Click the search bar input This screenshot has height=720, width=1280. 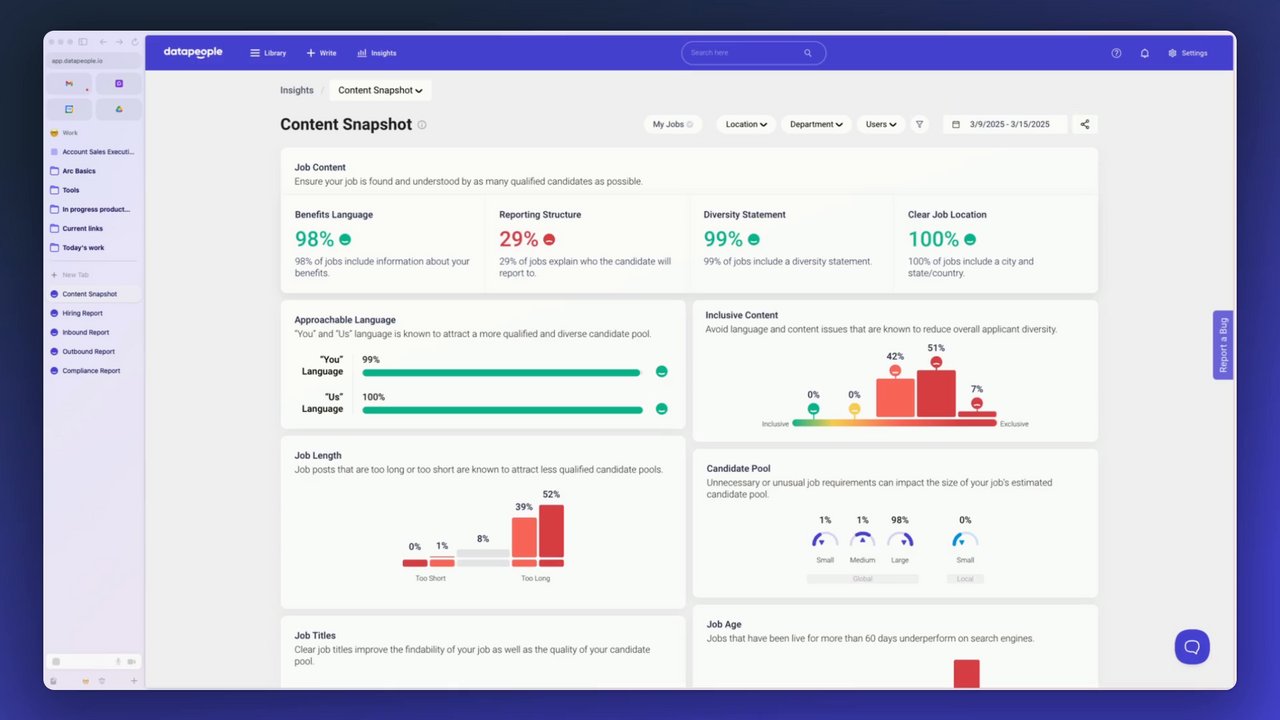753,53
